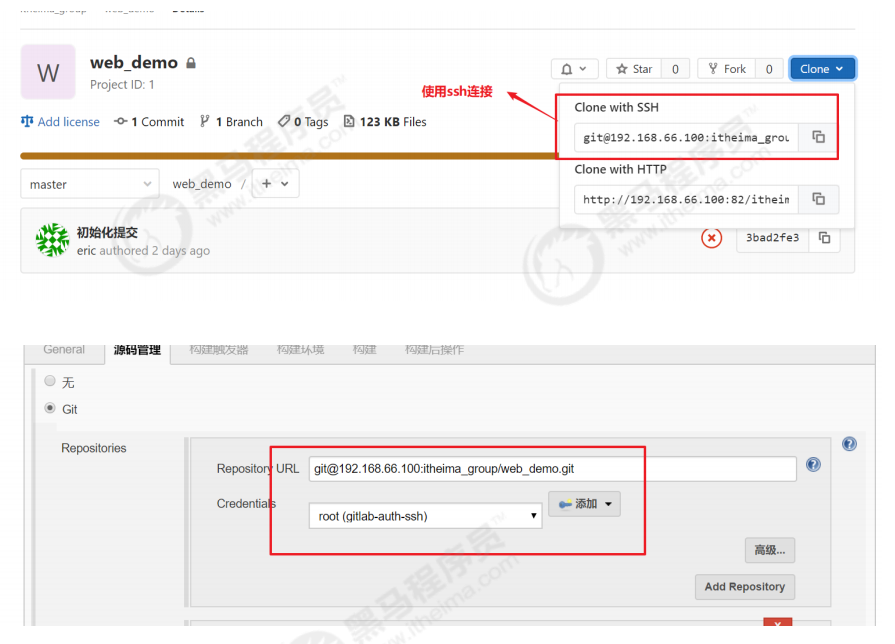
Task: Open the Clone dropdown button
Action: (822, 69)
